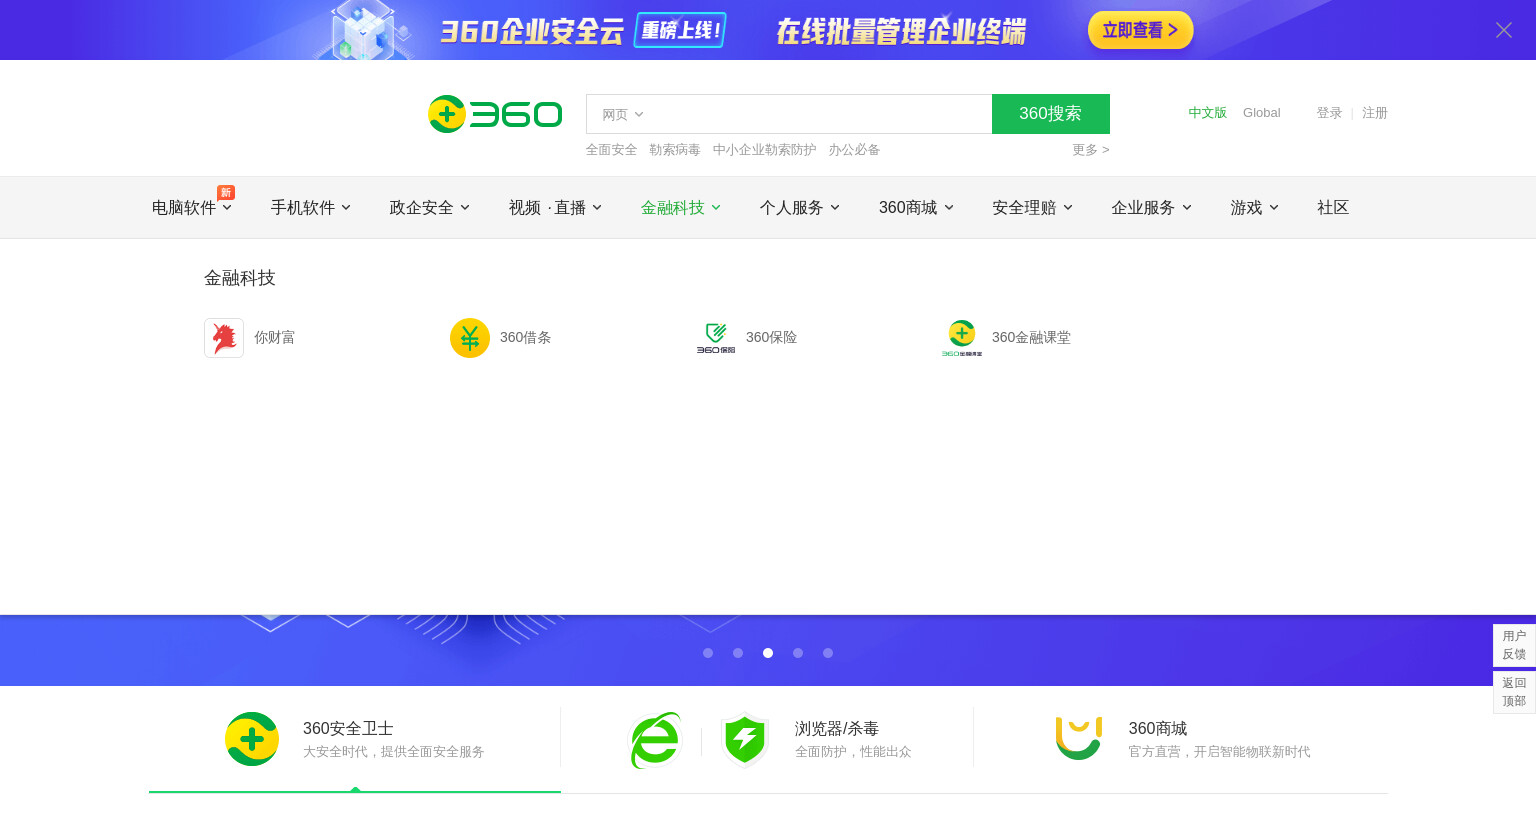The image size is (1536, 824).
Task: Open the 网页 search type dropdown
Action: click(622, 114)
